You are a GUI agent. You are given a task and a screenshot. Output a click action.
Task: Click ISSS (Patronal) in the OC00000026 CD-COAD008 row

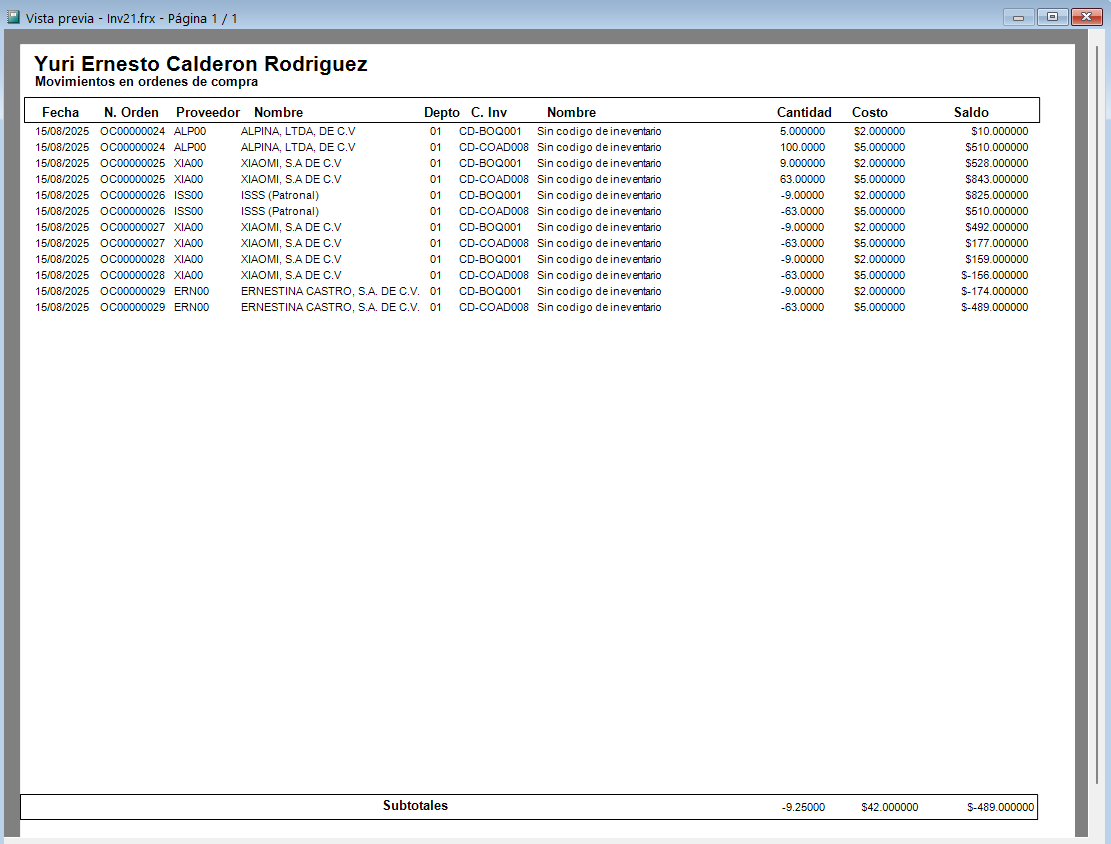[x=280, y=211]
